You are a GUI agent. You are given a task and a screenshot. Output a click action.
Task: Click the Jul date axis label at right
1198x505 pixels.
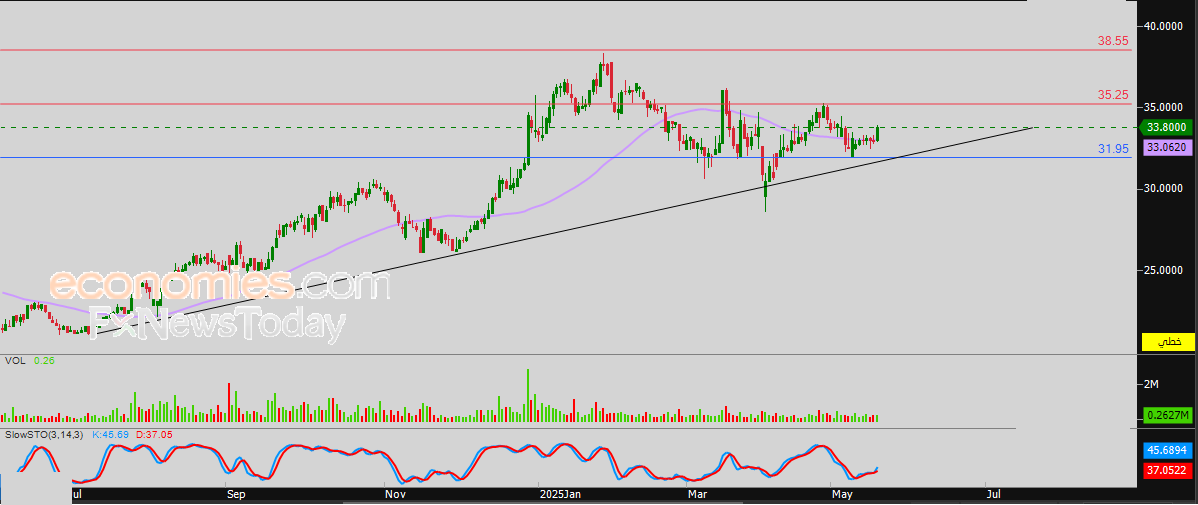point(993,494)
